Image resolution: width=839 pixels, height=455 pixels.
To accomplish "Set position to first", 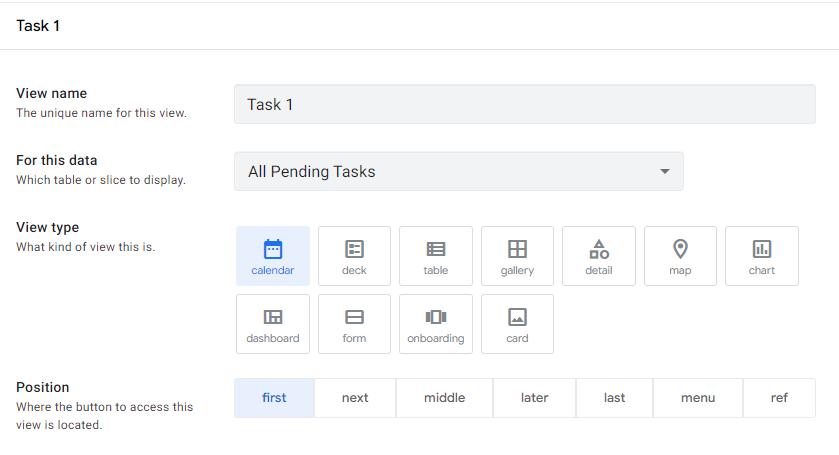I will click(x=274, y=398).
